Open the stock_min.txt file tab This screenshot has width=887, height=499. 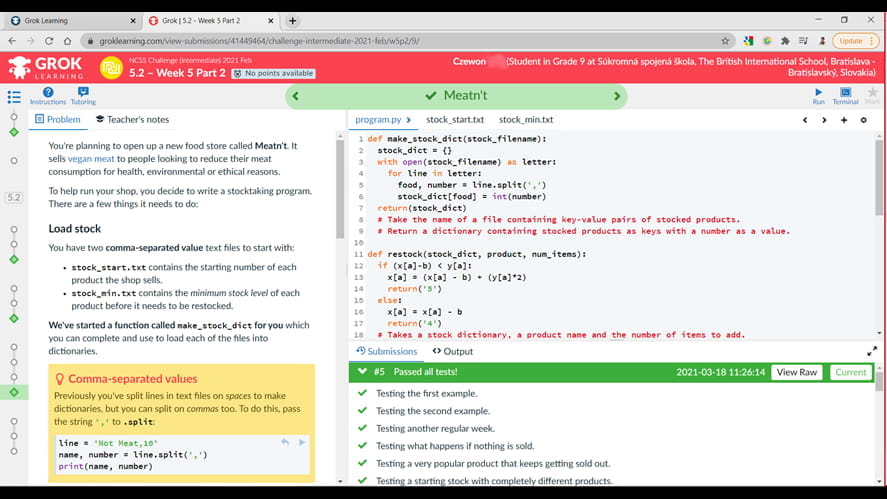coord(525,120)
